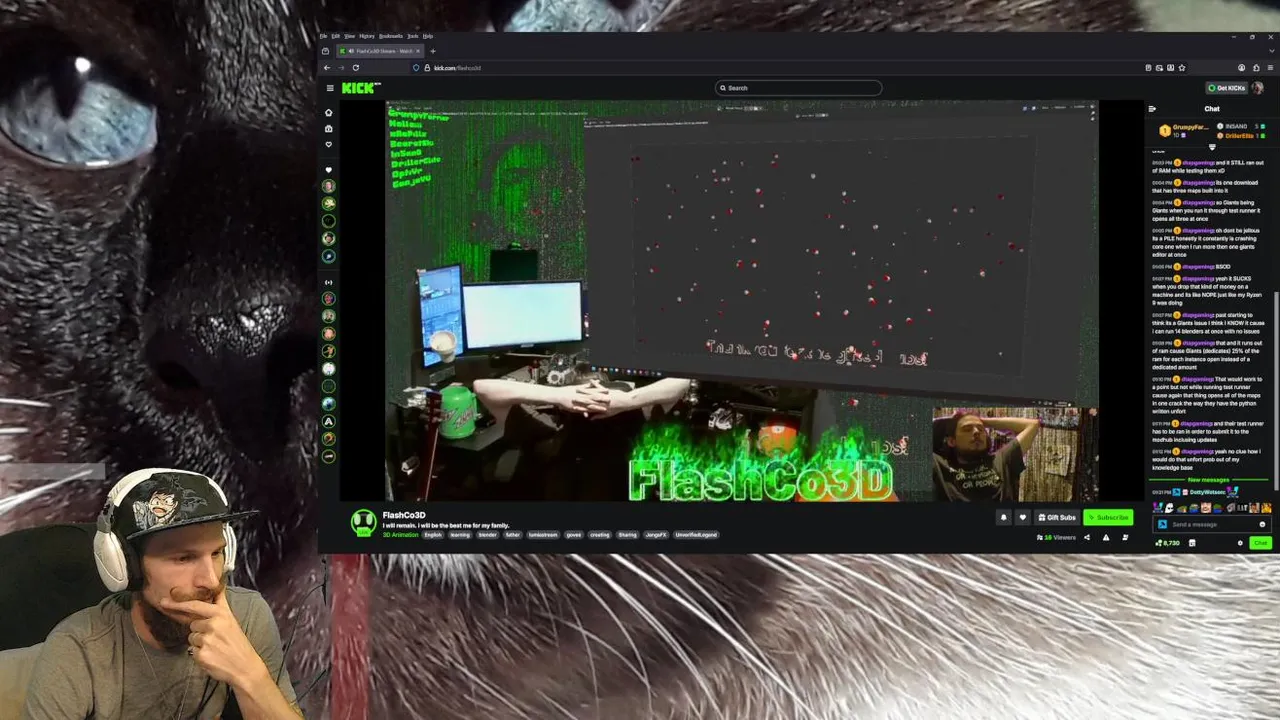Open Browse icon in Kick sidebar
This screenshot has width=1280, height=720.
point(328,128)
